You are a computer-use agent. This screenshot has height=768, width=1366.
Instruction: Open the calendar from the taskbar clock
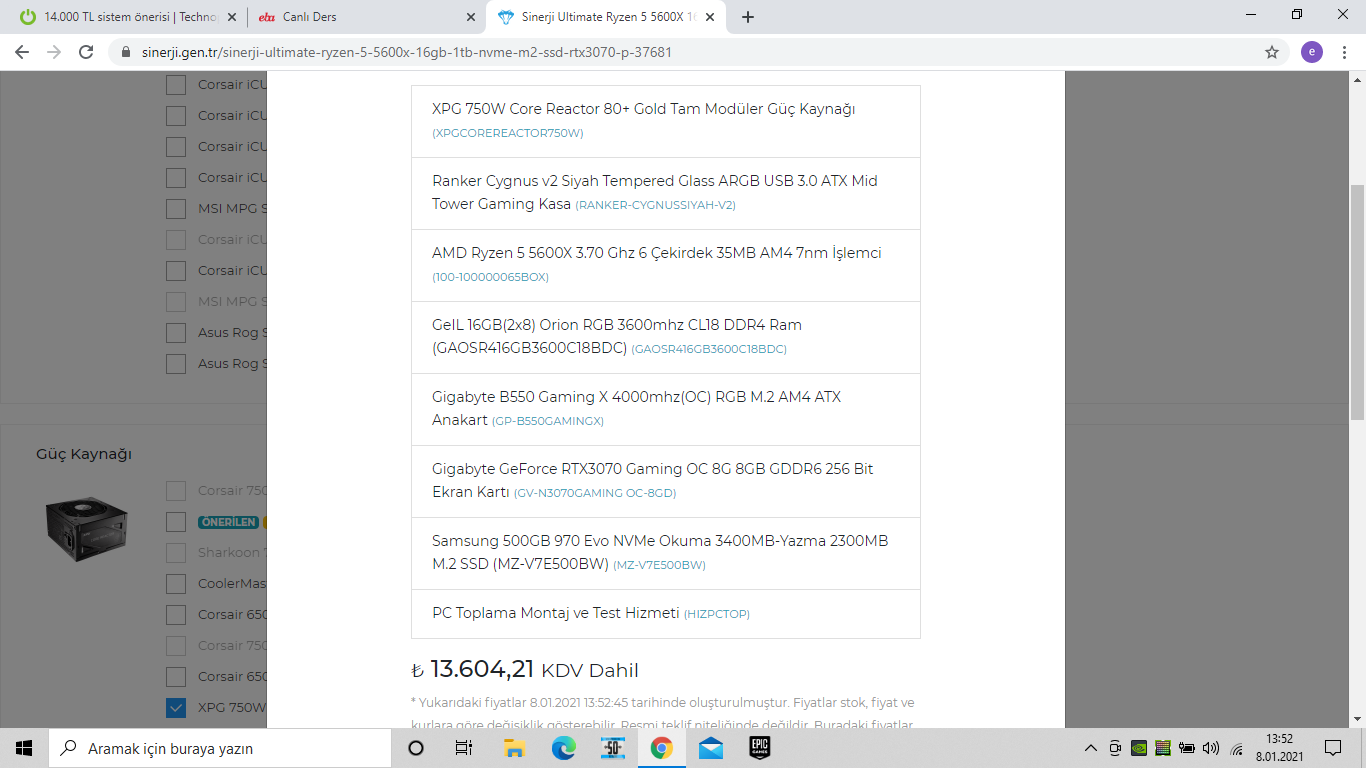(x=1279, y=748)
